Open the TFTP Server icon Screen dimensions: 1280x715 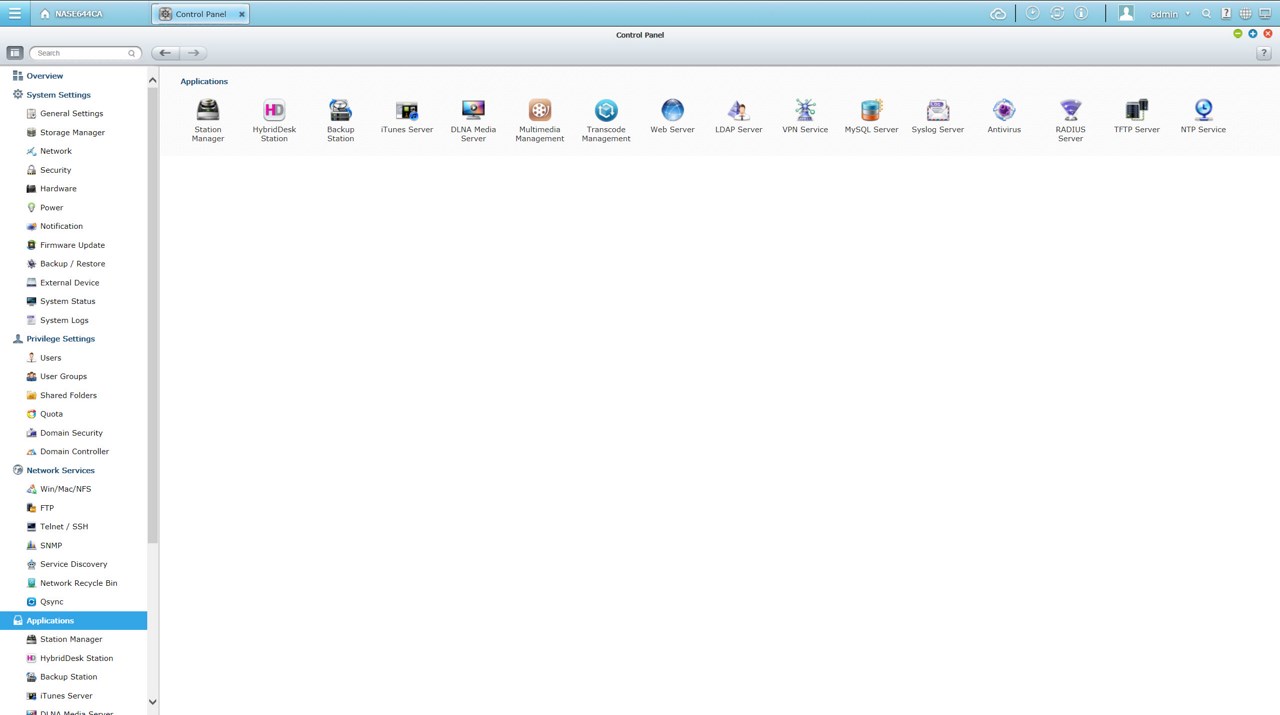[1137, 110]
